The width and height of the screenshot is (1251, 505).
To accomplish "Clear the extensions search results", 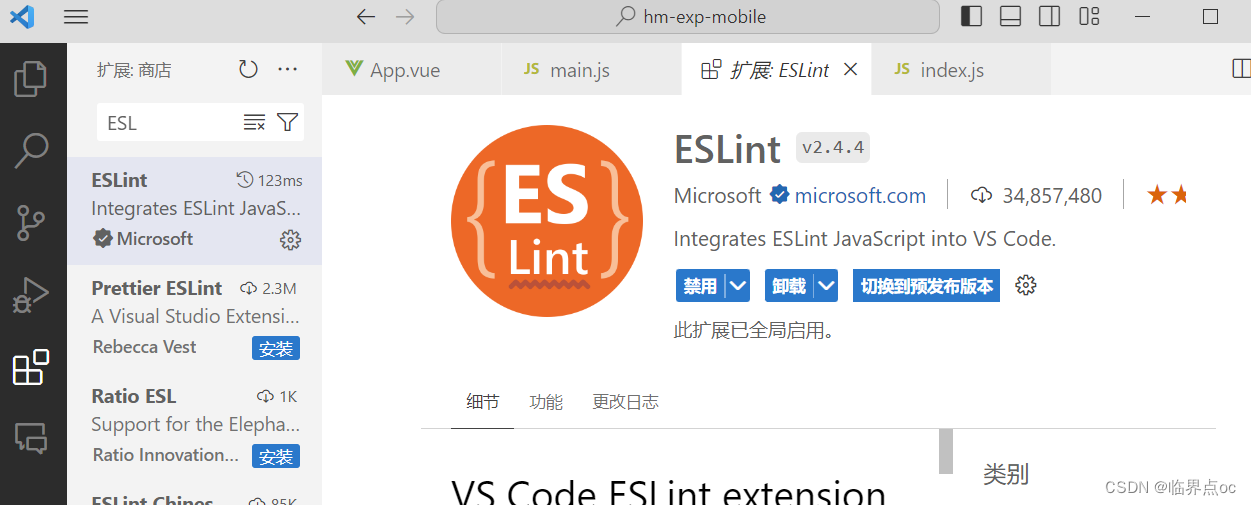I will (x=254, y=122).
